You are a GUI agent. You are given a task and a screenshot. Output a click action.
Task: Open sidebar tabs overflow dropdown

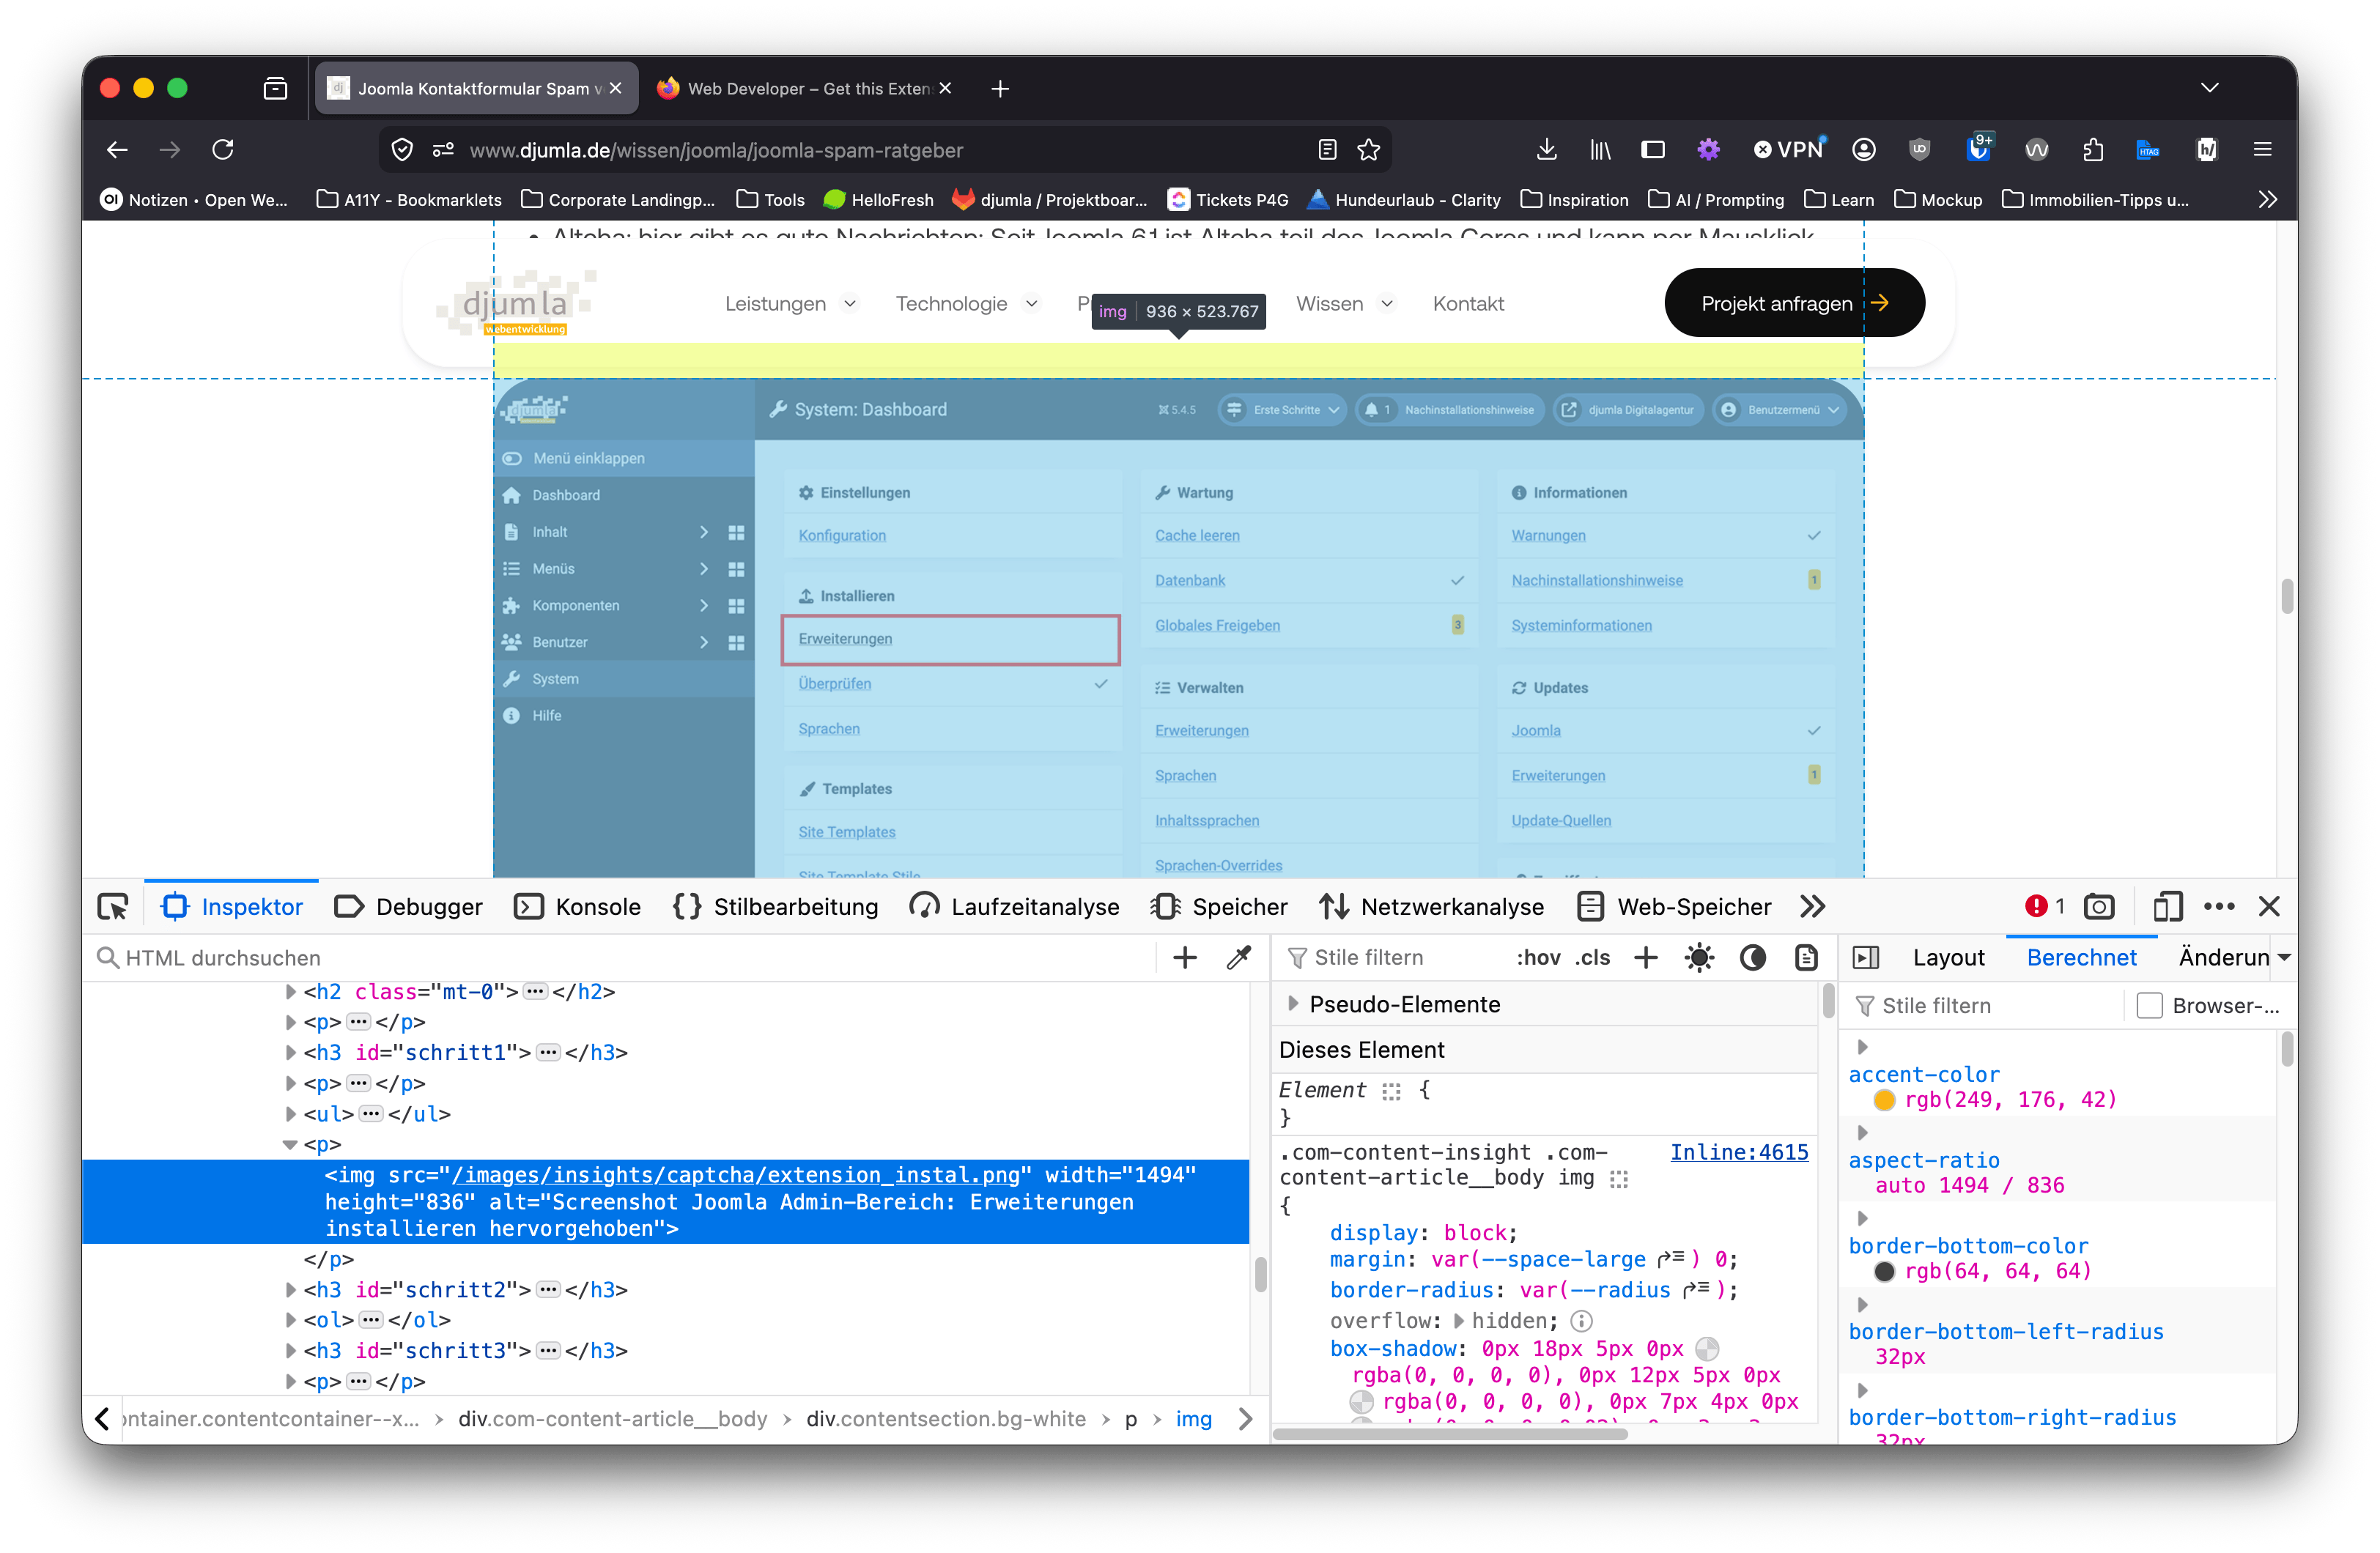coord(2284,957)
